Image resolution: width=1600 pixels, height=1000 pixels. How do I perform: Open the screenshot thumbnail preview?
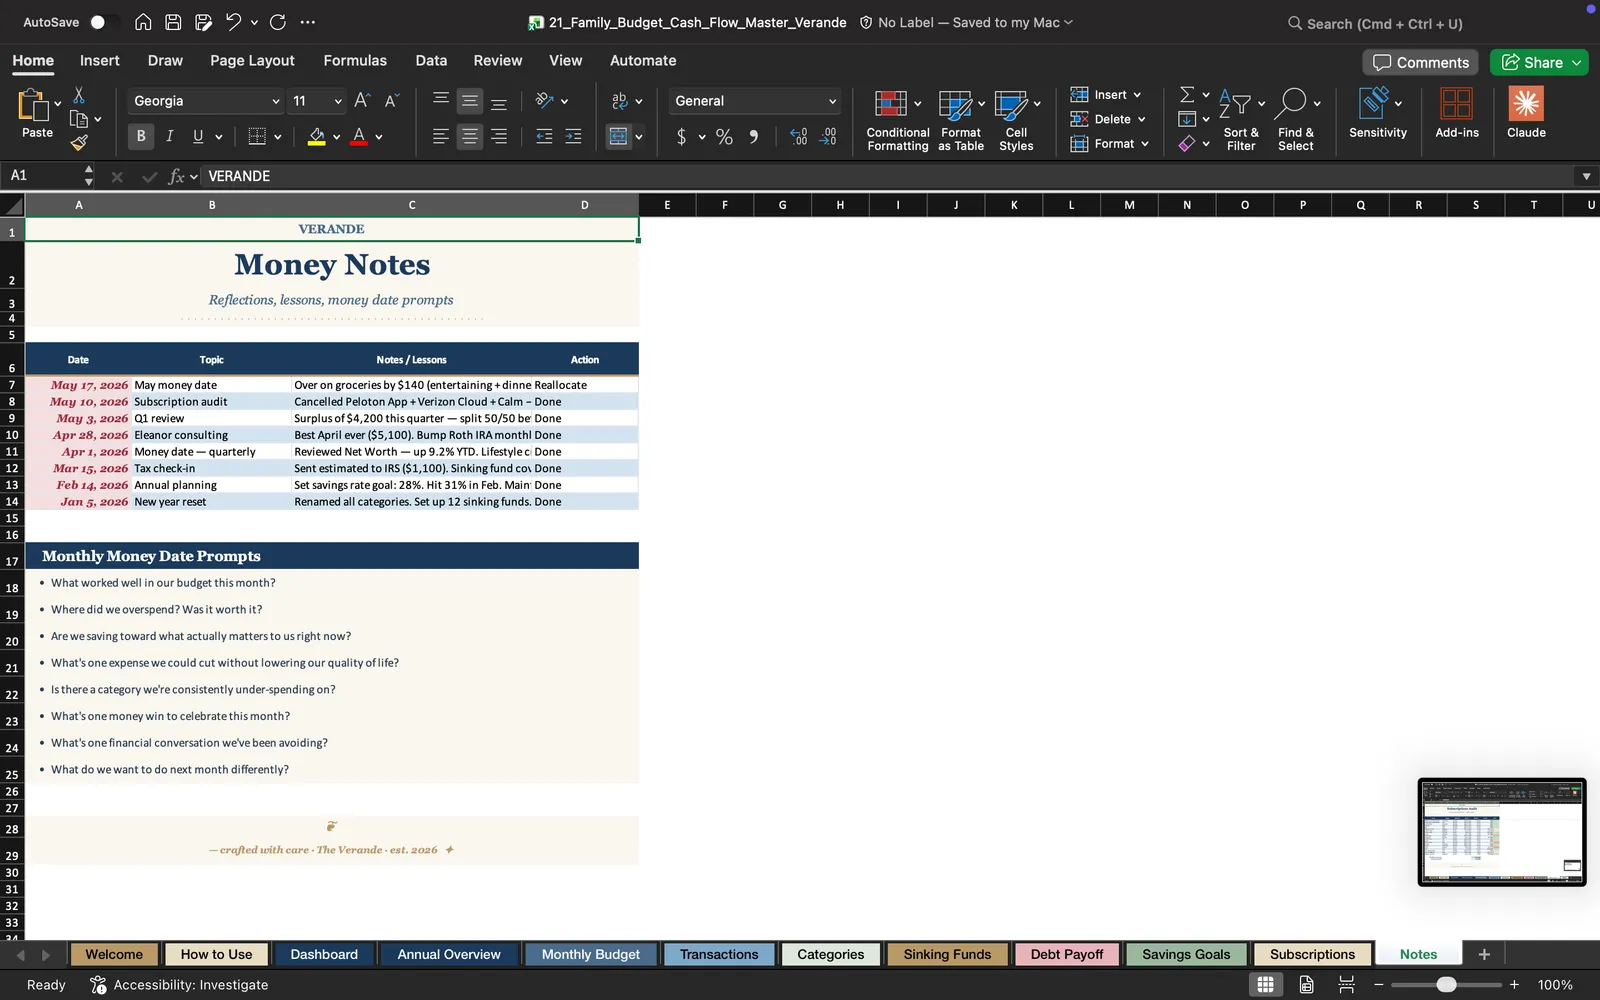point(1502,832)
